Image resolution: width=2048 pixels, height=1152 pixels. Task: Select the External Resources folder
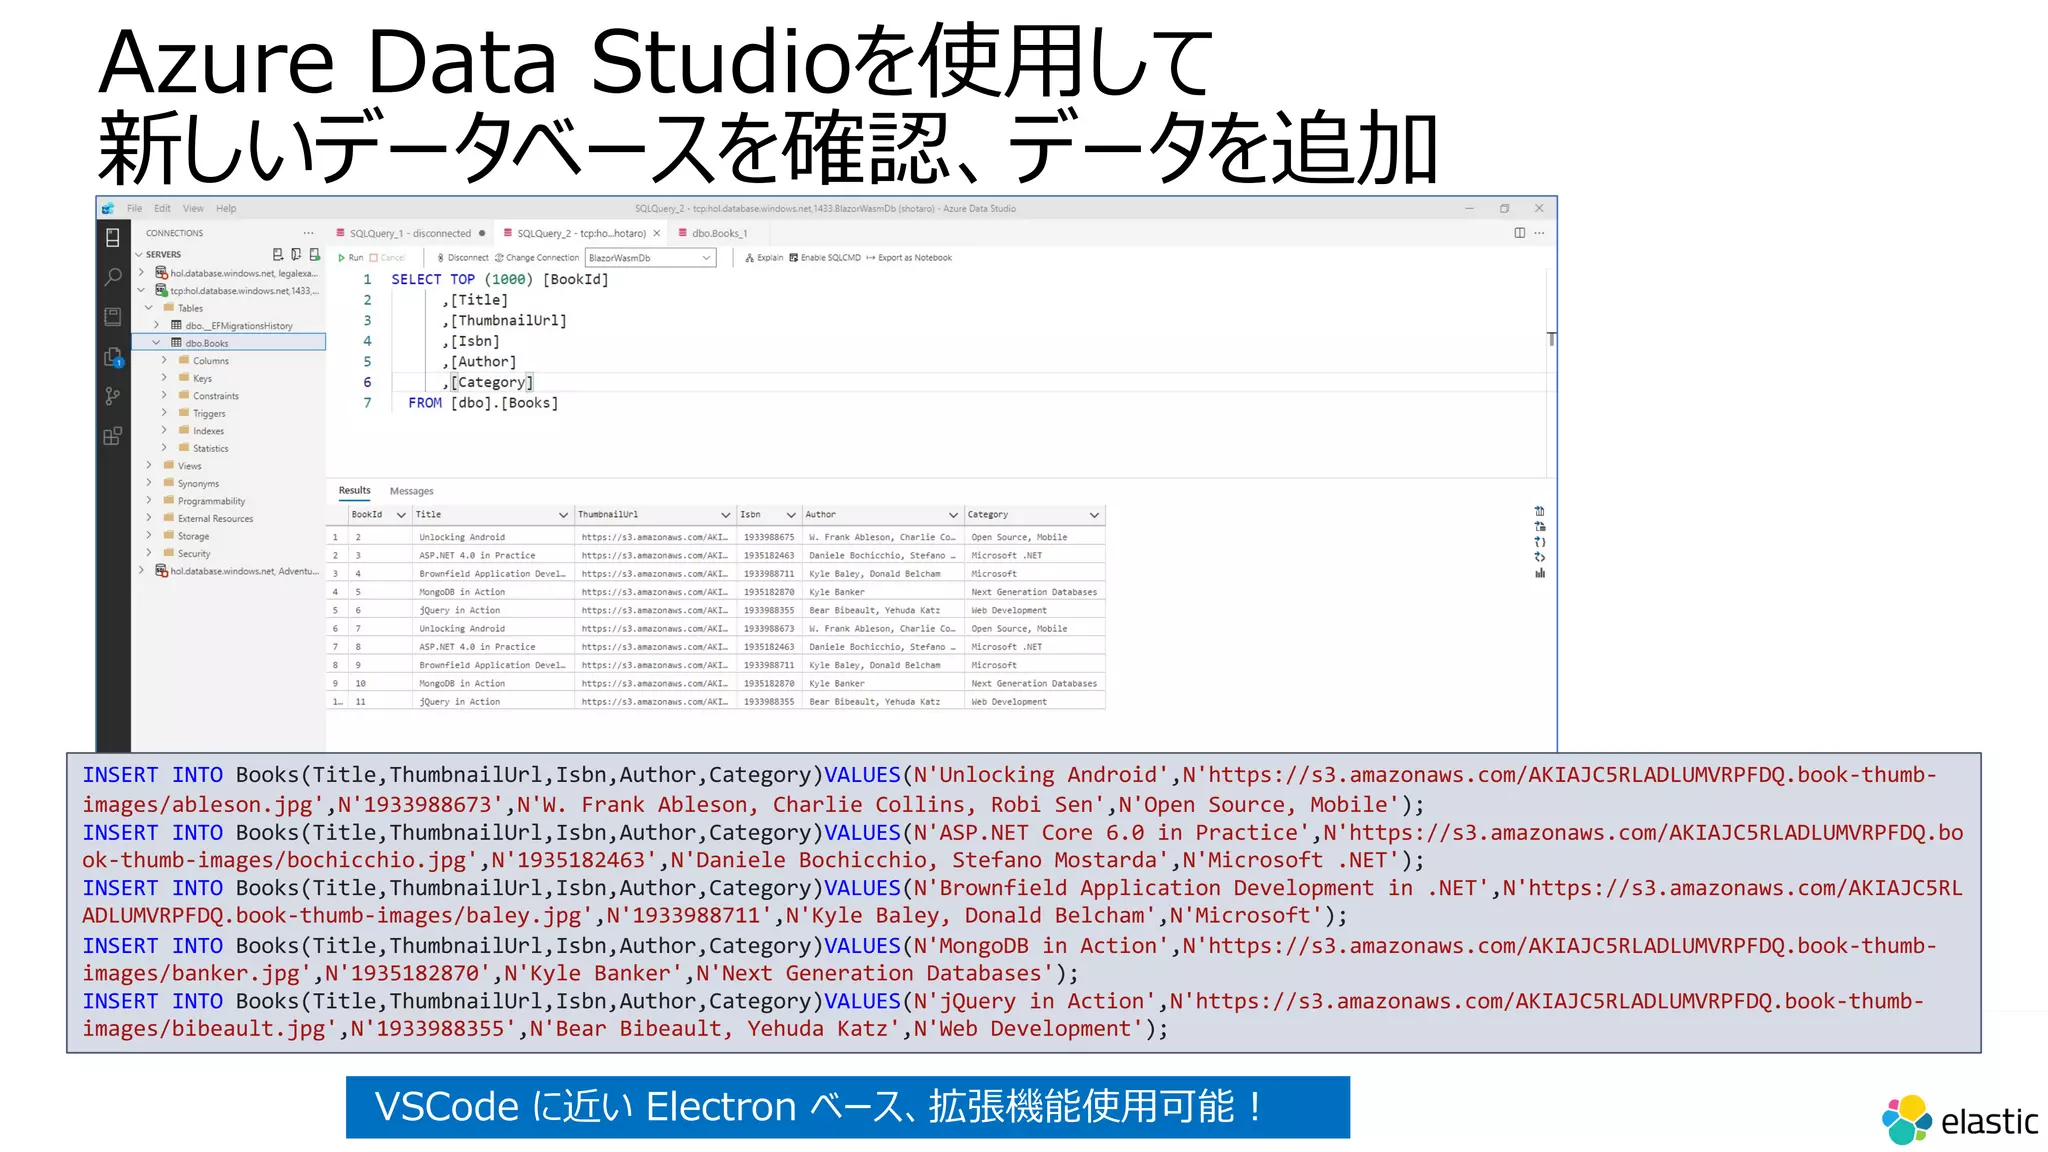(x=215, y=518)
